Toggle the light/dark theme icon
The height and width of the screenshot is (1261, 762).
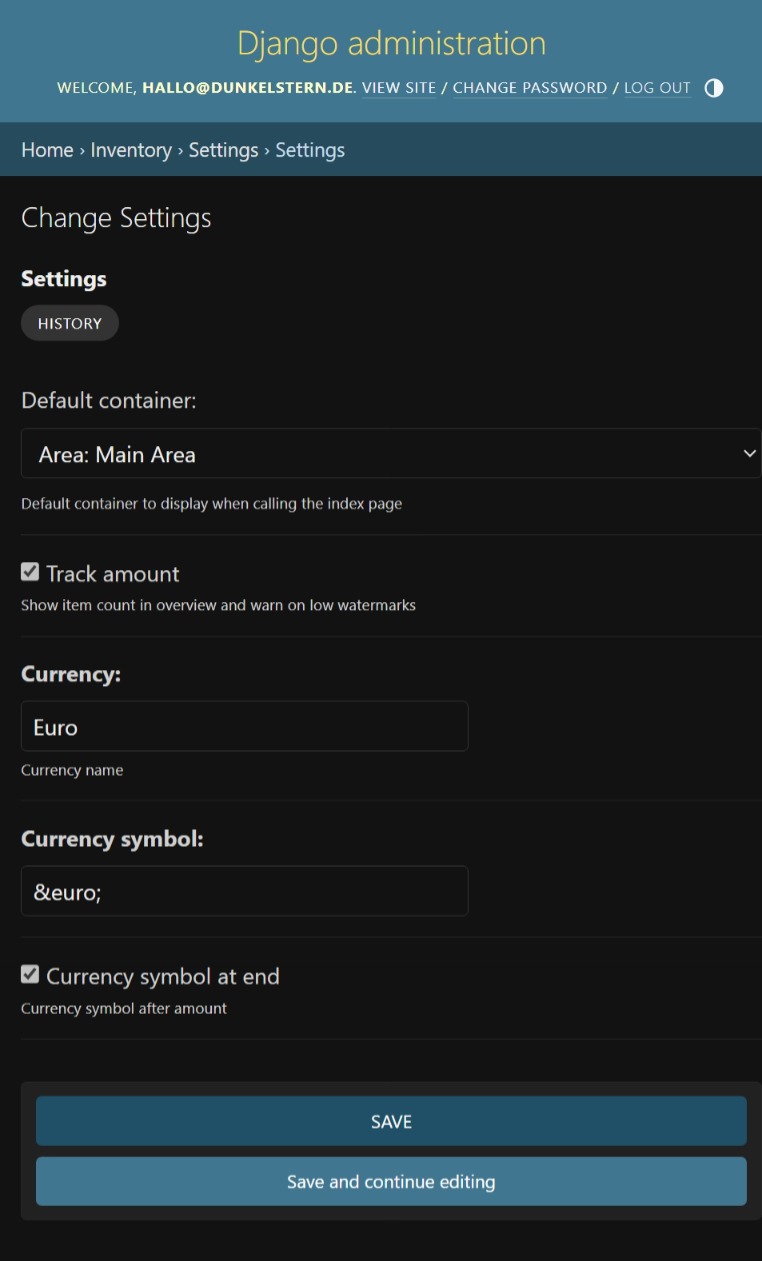(714, 88)
